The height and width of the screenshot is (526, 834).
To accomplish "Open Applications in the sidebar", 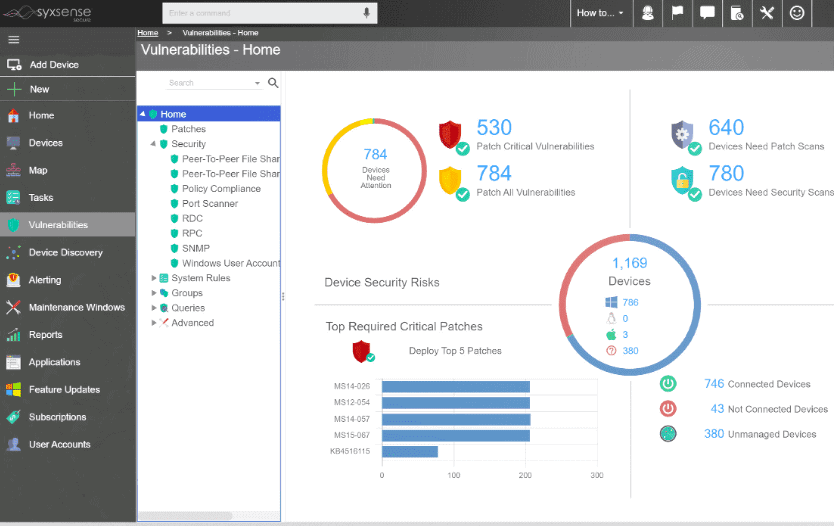I will [68, 362].
